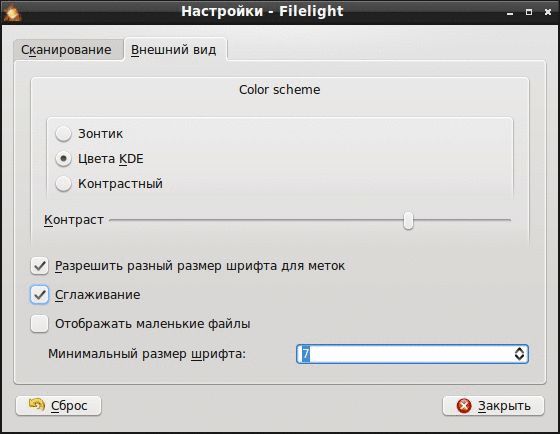Click the red cross icon on Закрыть

pyautogui.click(x=464, y=406)
